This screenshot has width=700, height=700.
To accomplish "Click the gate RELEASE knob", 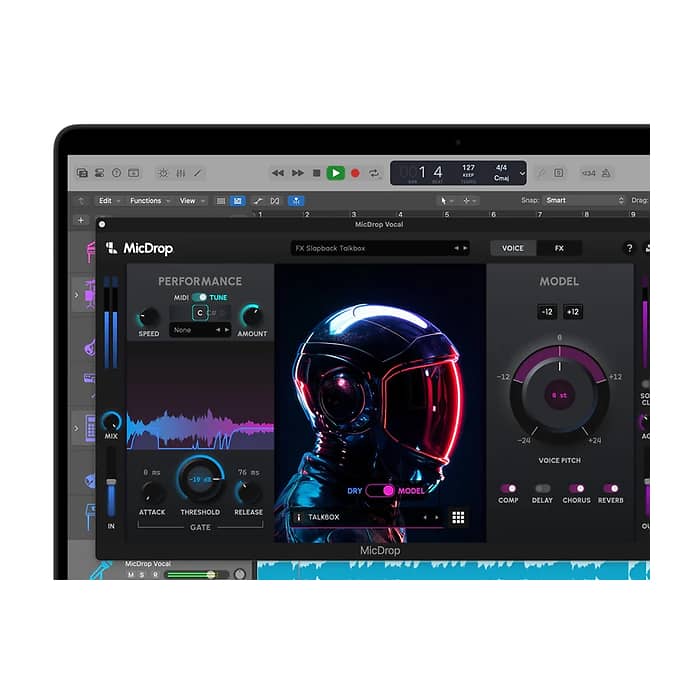I will coord(248,493).
